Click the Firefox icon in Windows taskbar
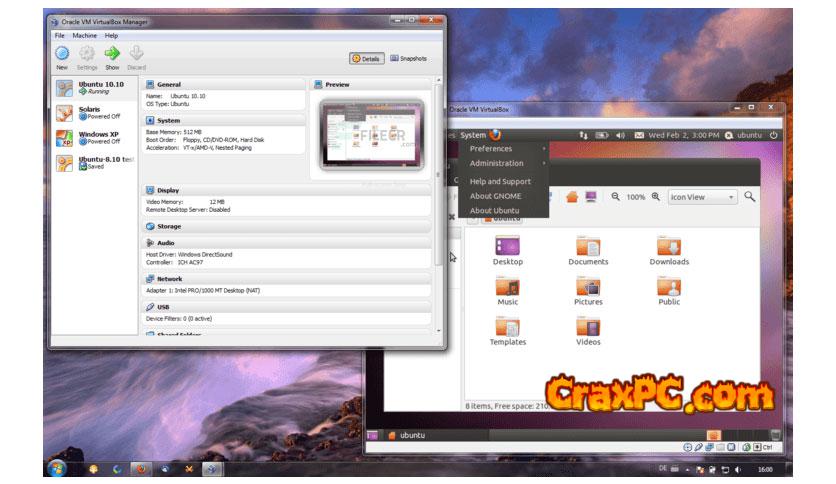836x484 pixels. [x=141, y=469]
